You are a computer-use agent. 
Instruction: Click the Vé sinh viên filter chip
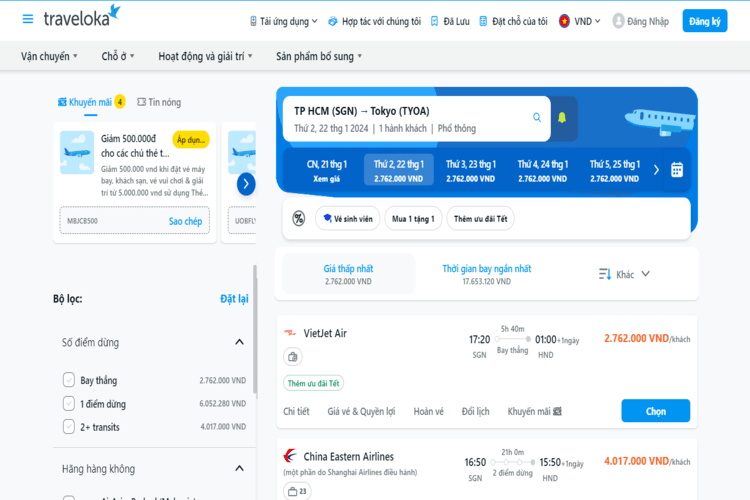tap(348, 219)
